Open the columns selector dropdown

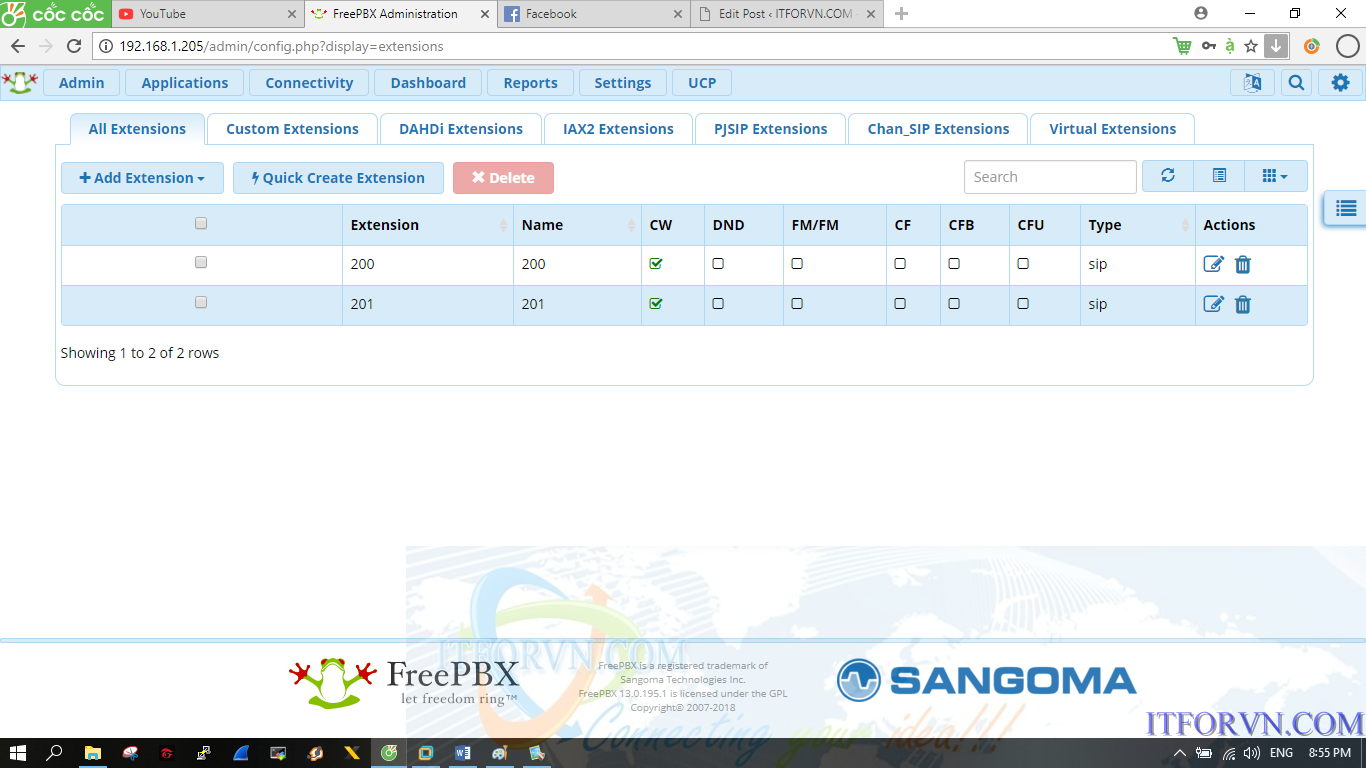[1275, 177]
